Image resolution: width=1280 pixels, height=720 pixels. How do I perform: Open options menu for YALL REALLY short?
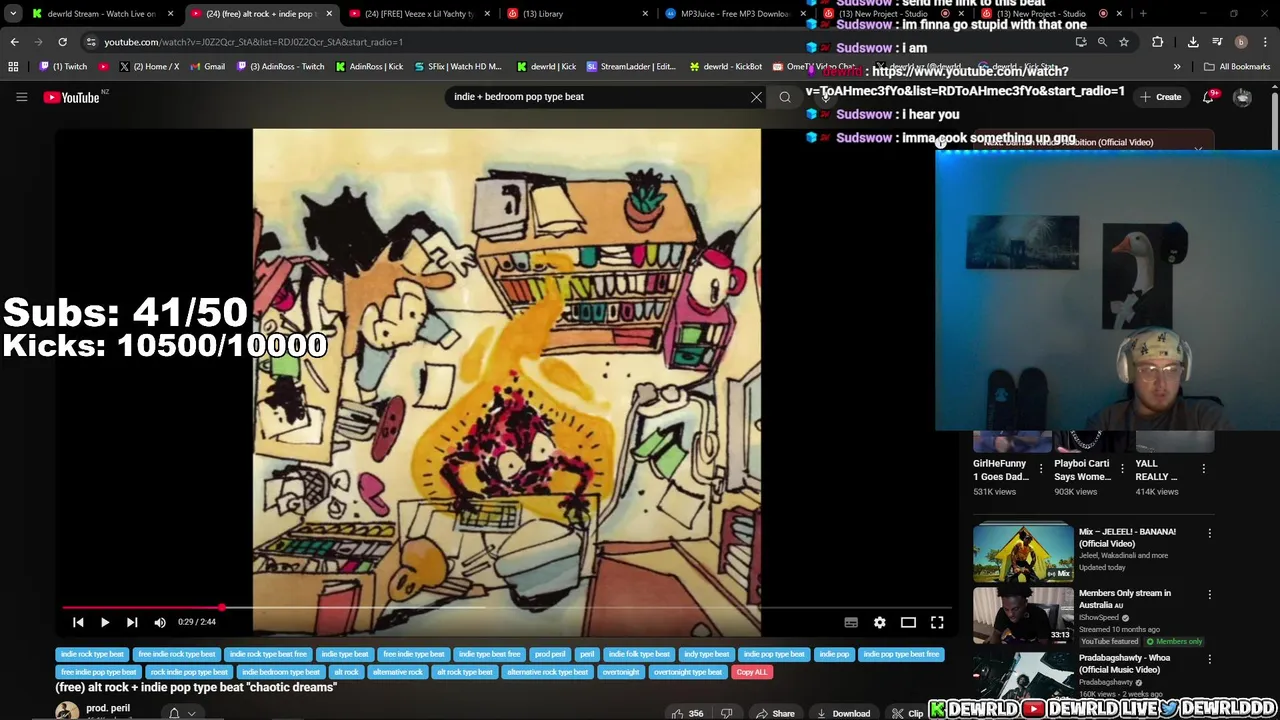pos(1203,468)
